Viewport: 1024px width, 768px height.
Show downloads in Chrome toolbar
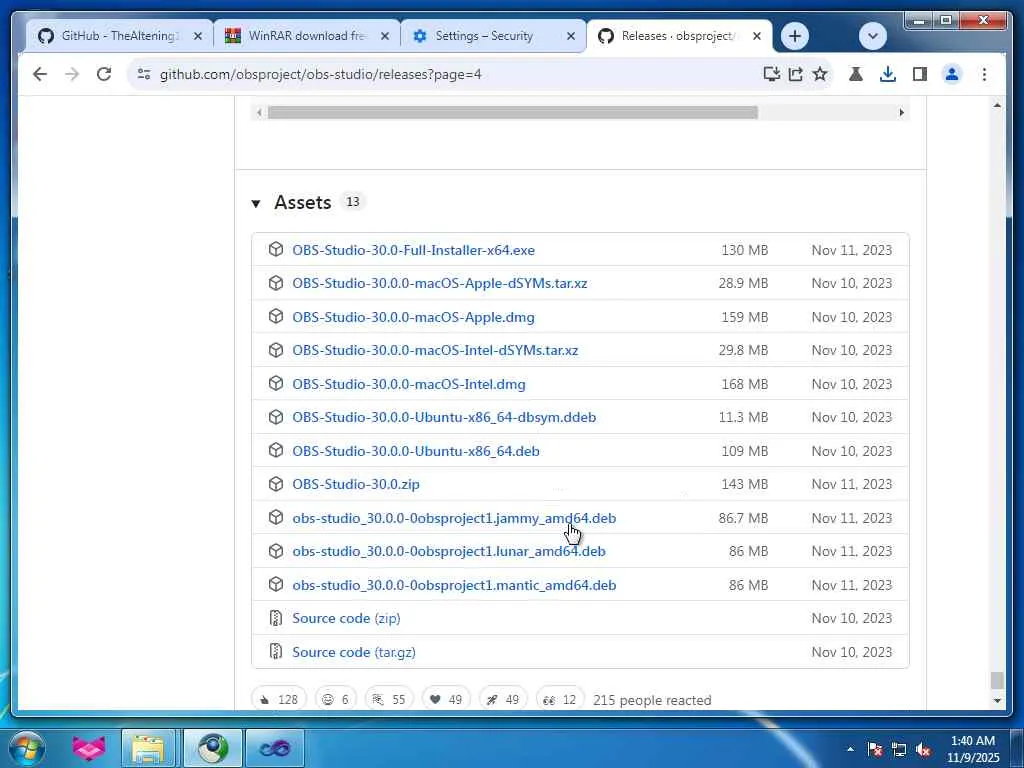pyautogui.click(x=888, y=74)
